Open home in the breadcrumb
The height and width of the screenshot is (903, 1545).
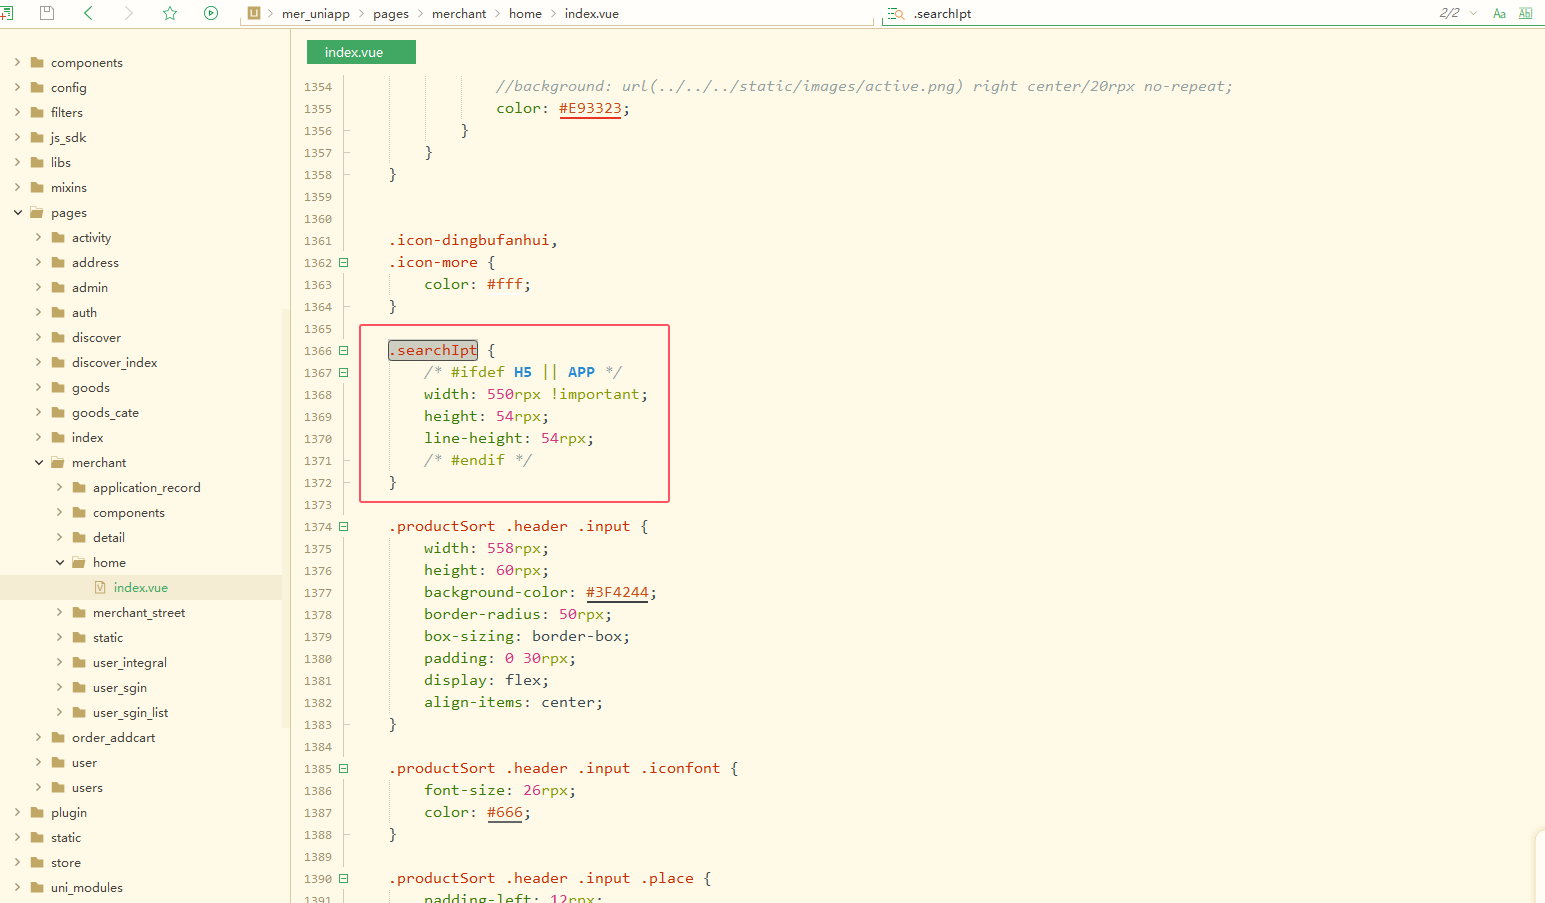coord(525,14)
